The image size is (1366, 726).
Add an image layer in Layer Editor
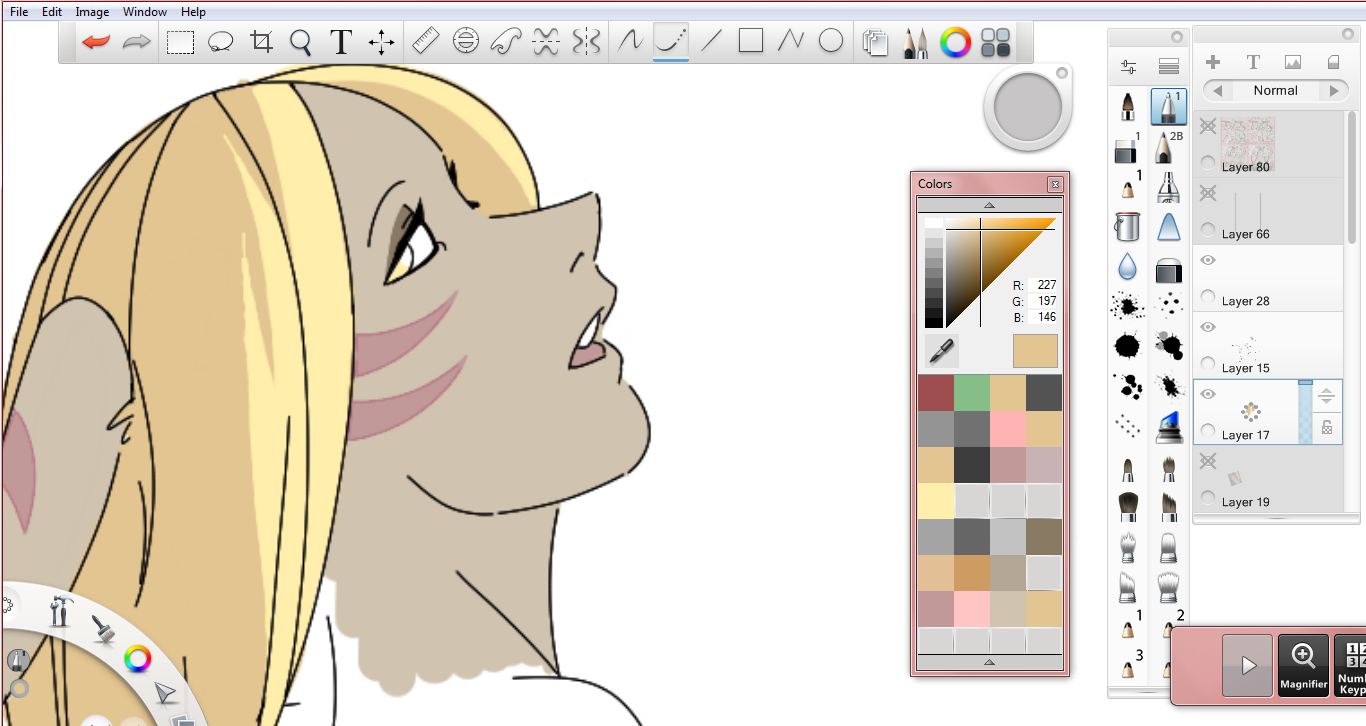pyautogui.click(x=1293, y=62)
